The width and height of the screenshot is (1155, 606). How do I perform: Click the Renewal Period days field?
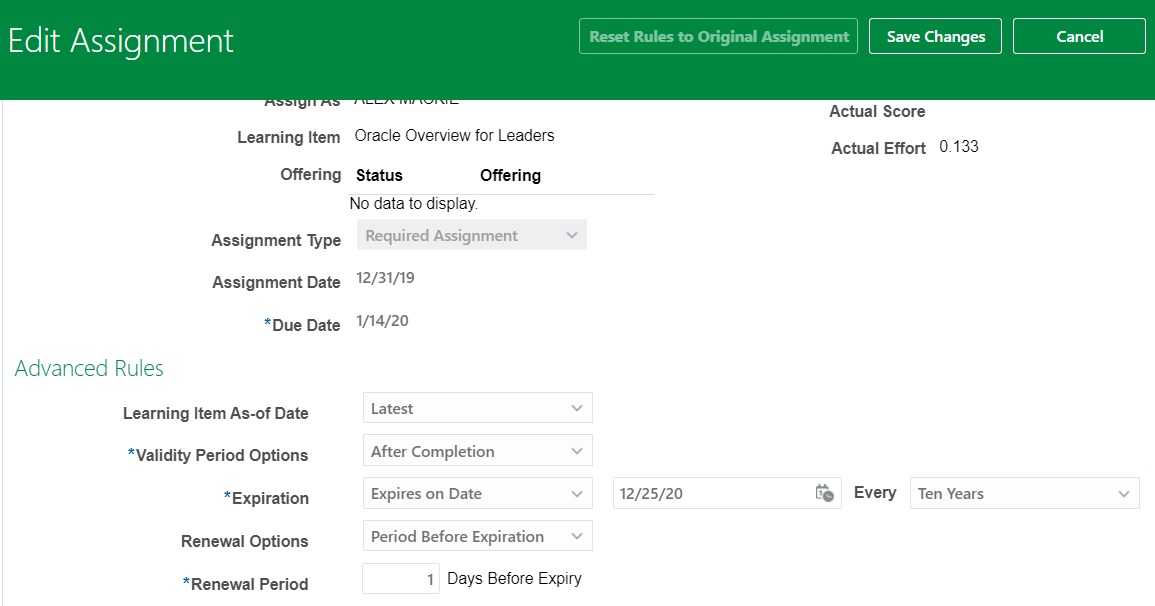[401, 579]
